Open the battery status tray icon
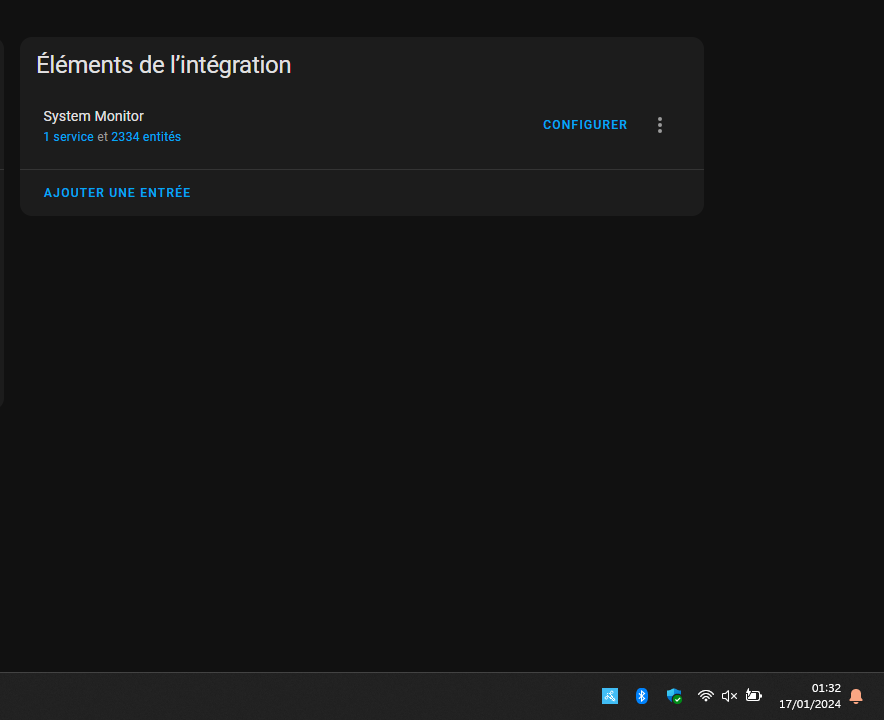 pos(754,696)
